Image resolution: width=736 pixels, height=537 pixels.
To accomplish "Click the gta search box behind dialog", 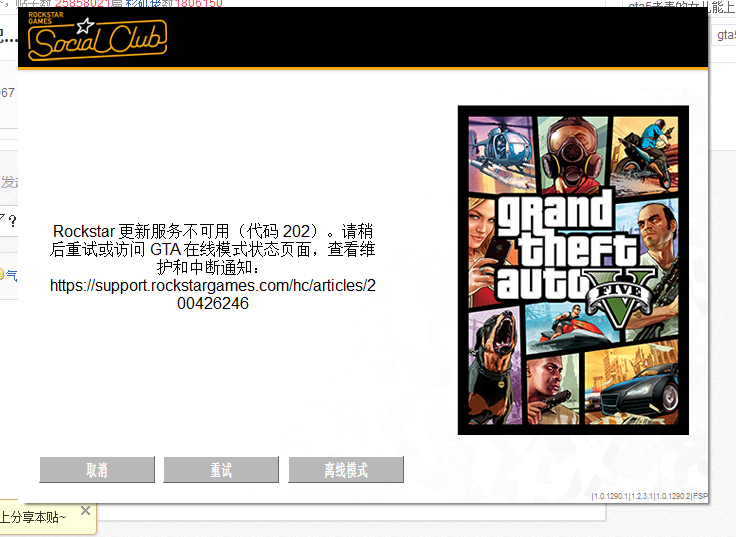I will pos(723,35).
